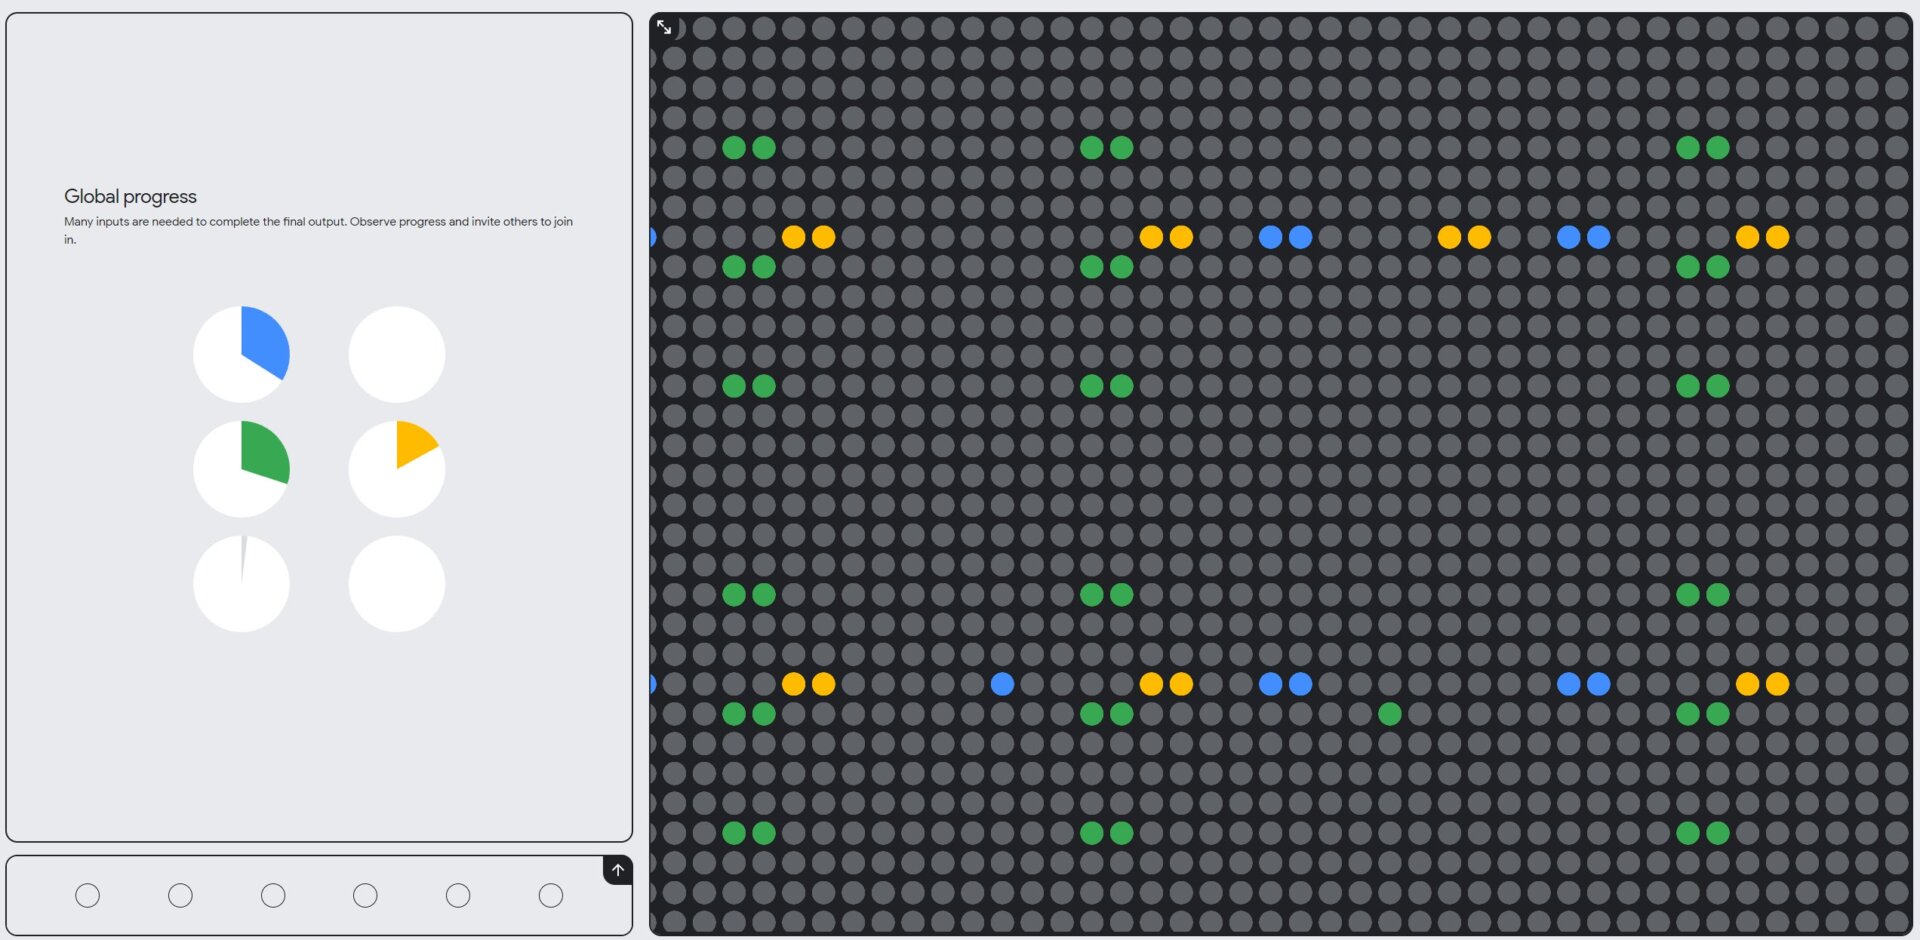
Task: Select the first circle in the bottom panel
Action: (x=88, y=895)
